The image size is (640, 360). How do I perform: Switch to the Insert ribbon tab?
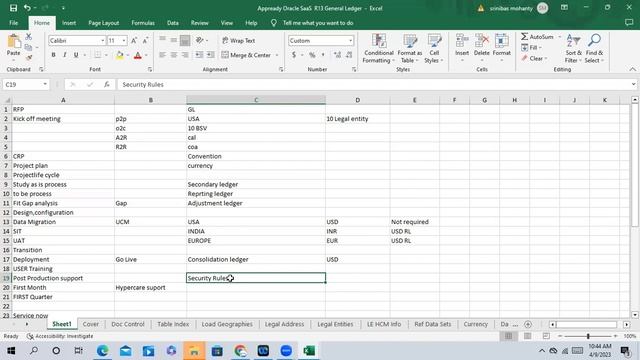69,23
